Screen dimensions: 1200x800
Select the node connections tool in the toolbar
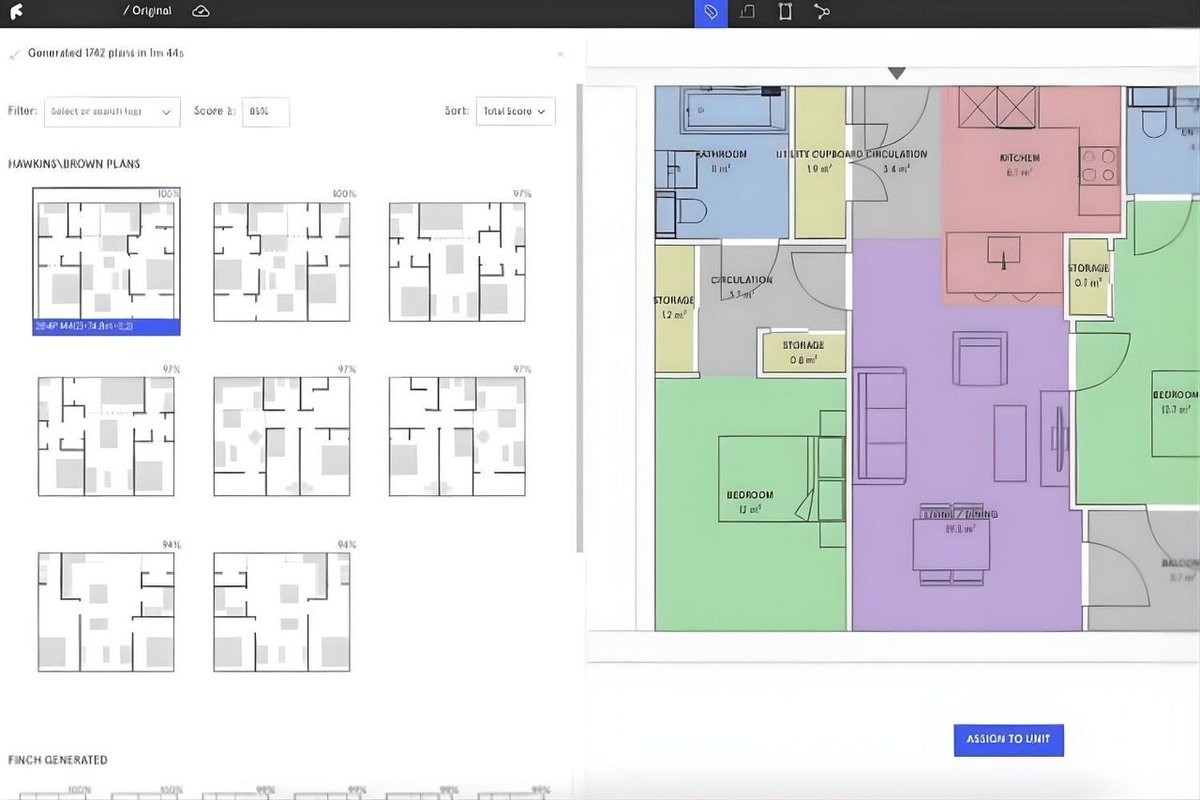822,13
